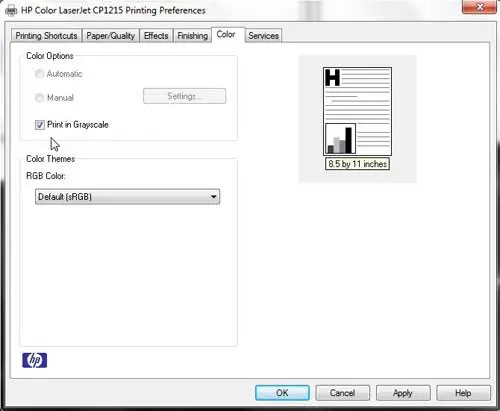
Task: Click the page preview thumbnail
Action: [357, 111]
